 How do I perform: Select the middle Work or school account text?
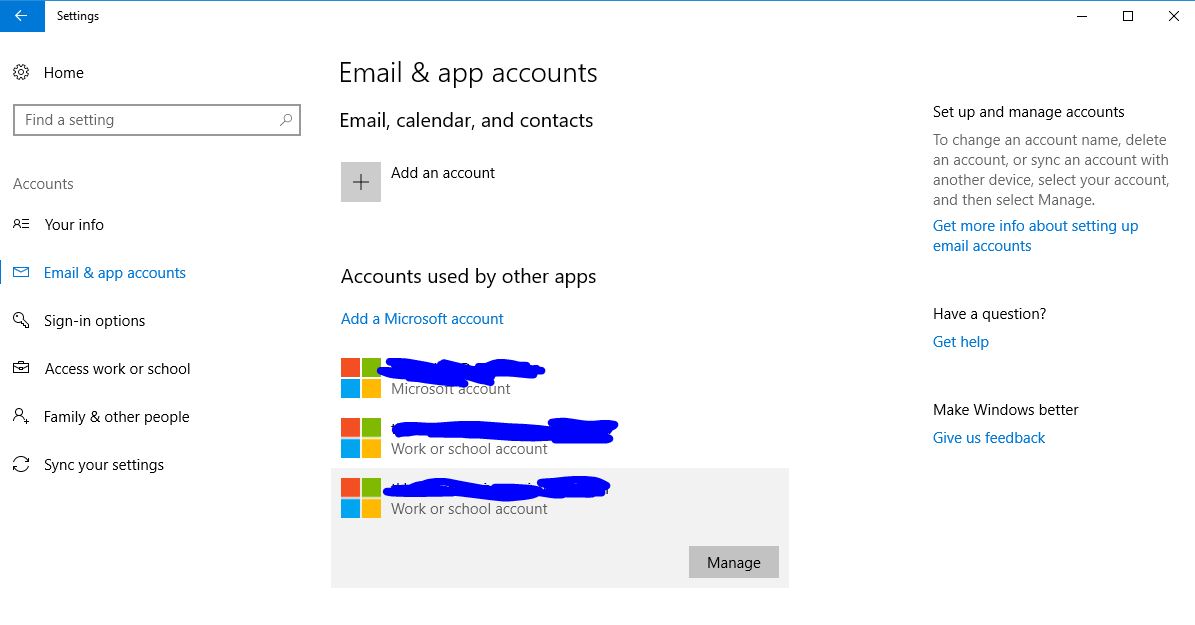tap(469, 449)
